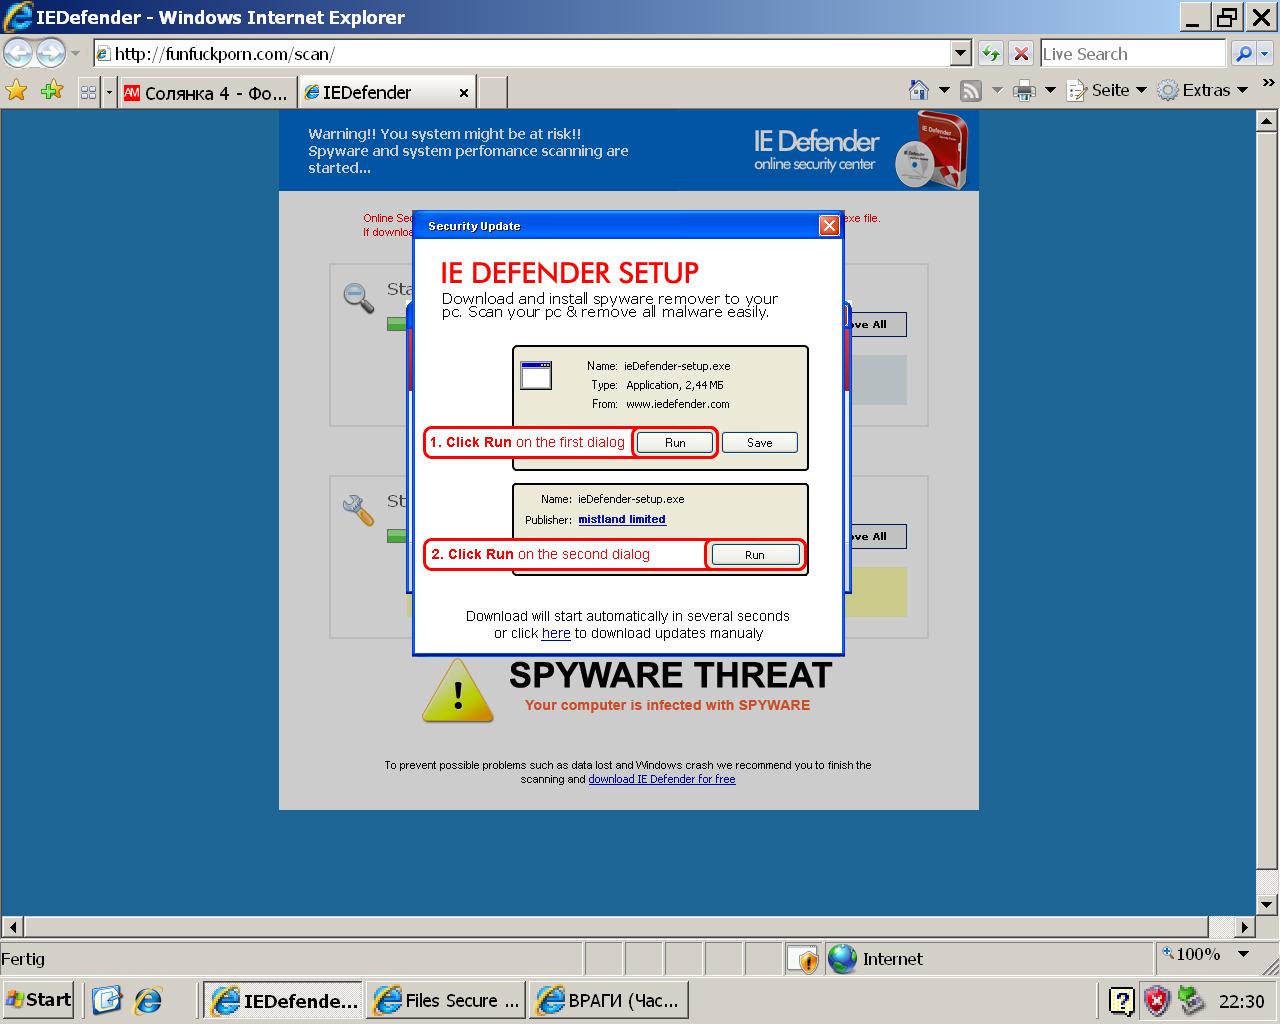Viewport: 1280px width, 1024px height.
Task: Click the 'SPYWARE THREAT' heading
Action: coord(670,676)
